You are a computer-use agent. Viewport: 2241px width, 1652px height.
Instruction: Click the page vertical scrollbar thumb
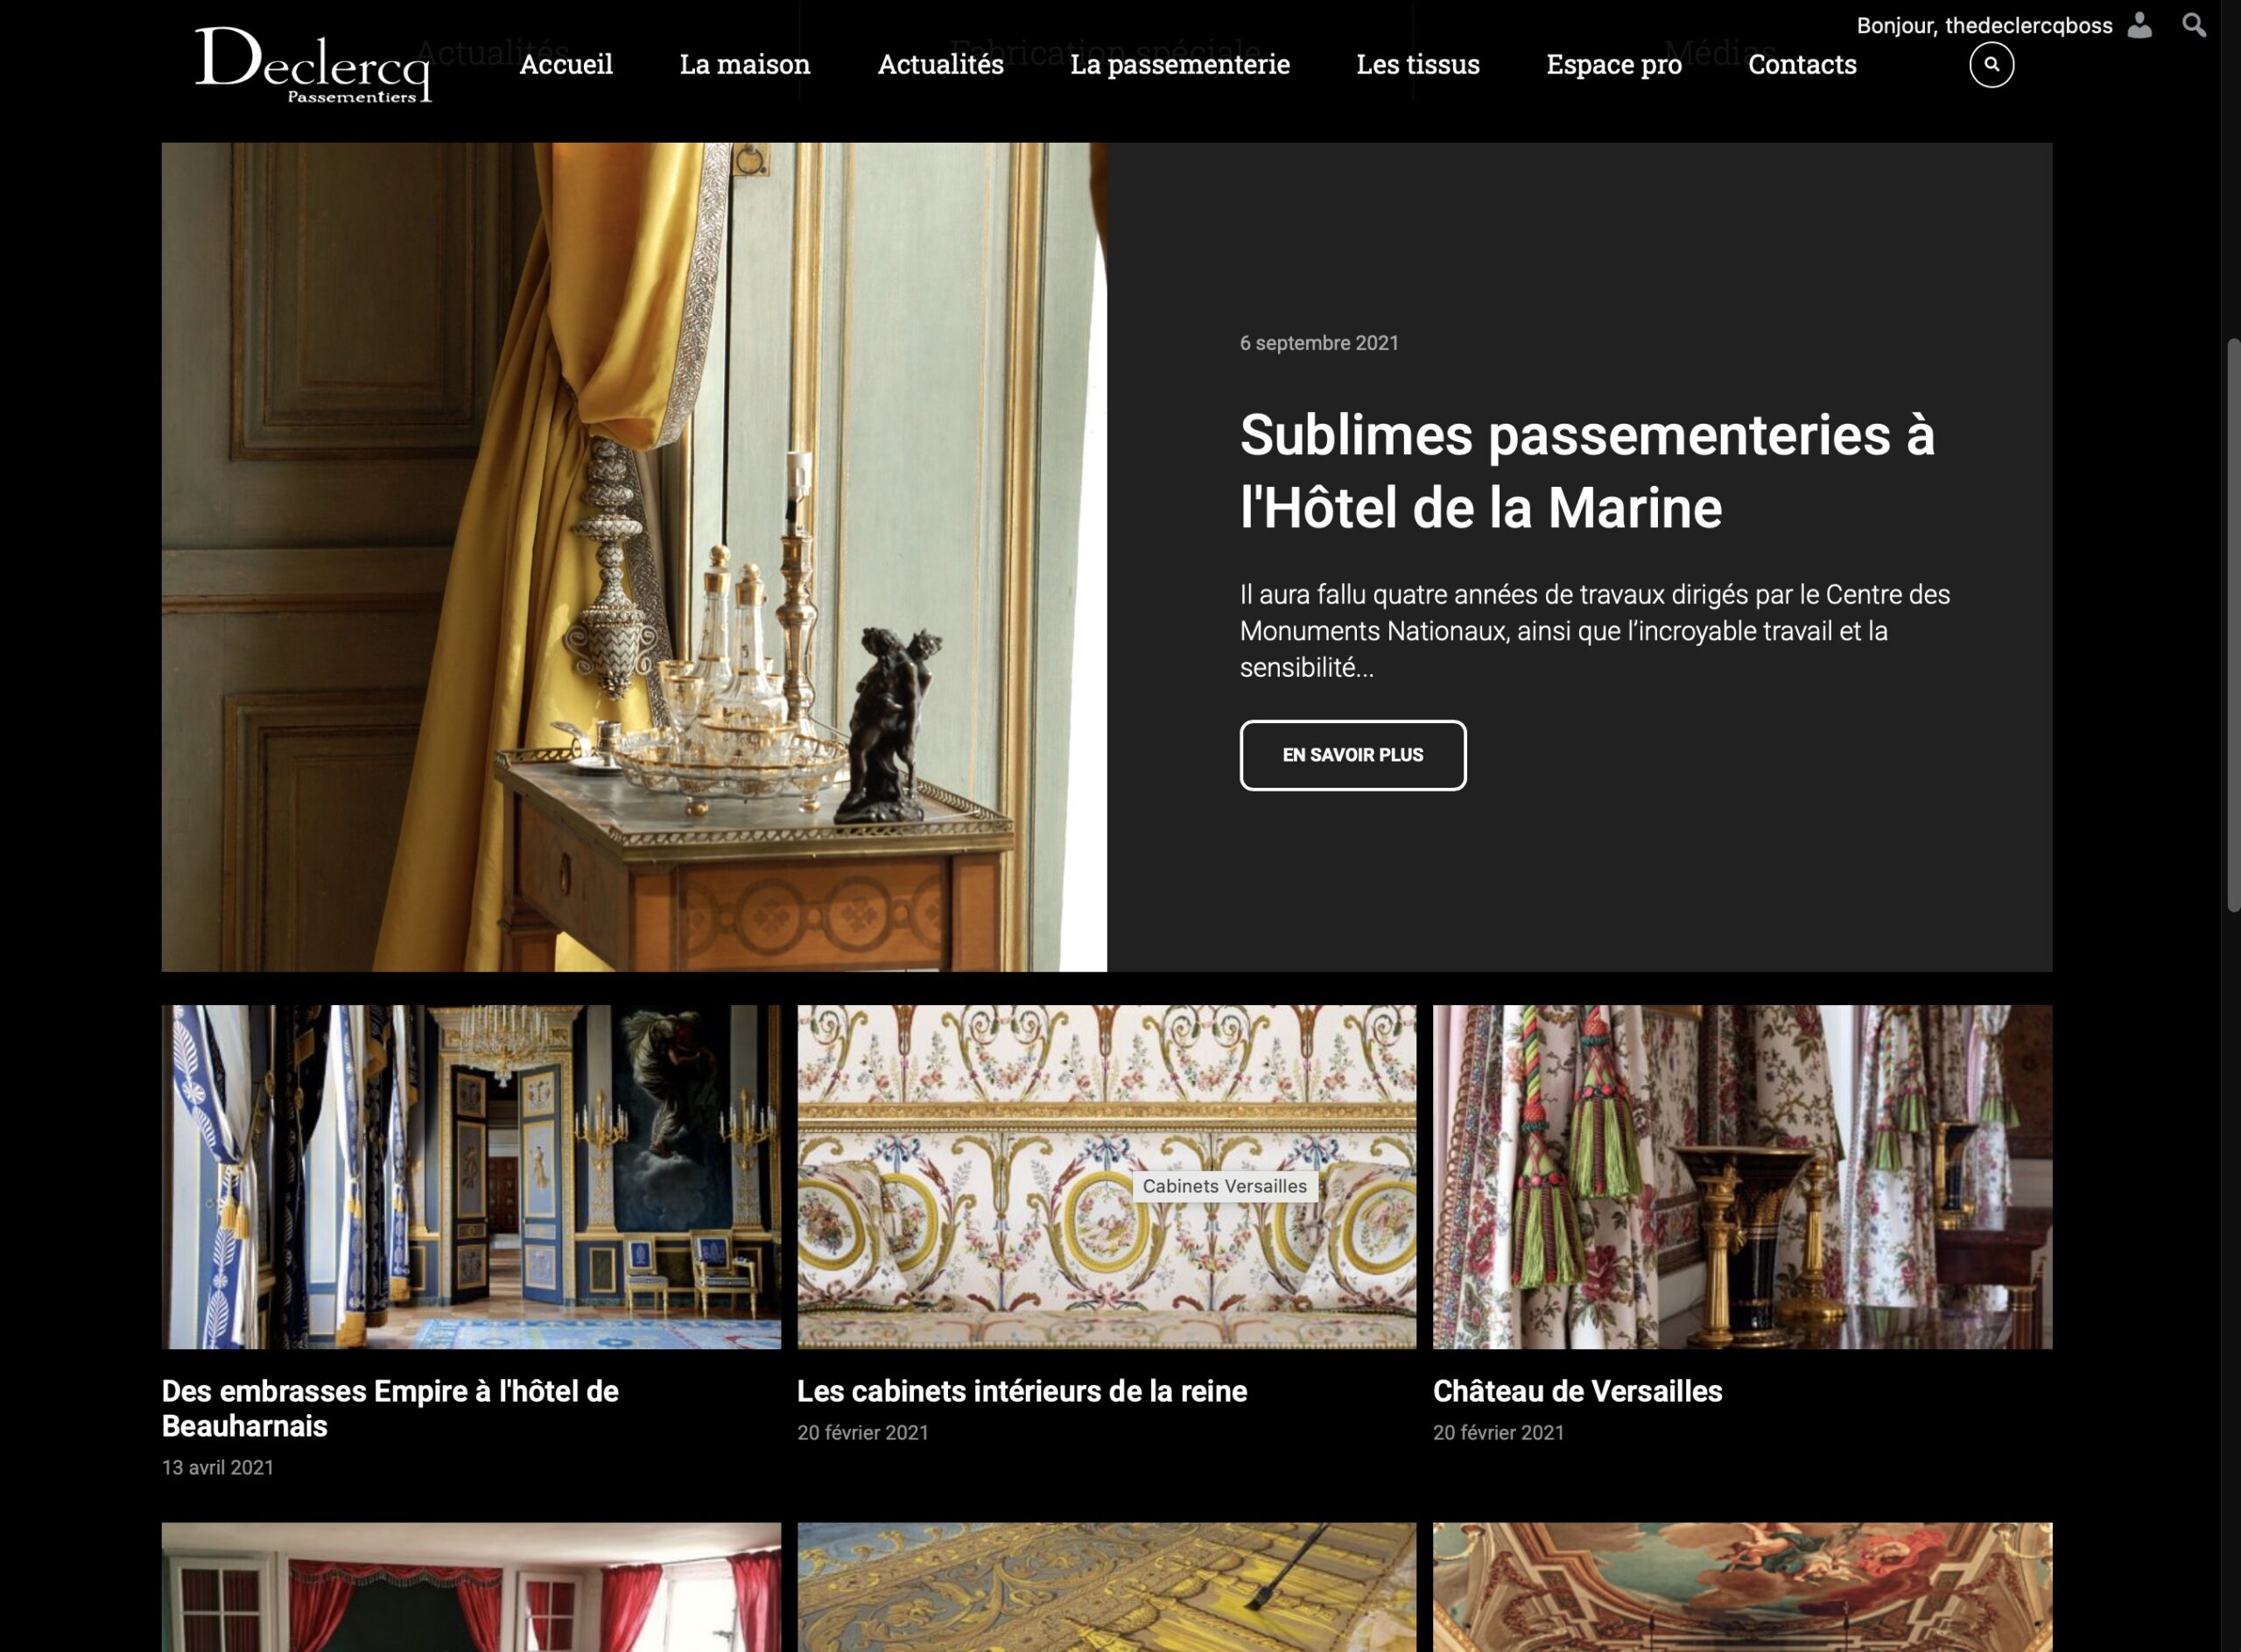pyautogui.click(x=2233, y=626)
